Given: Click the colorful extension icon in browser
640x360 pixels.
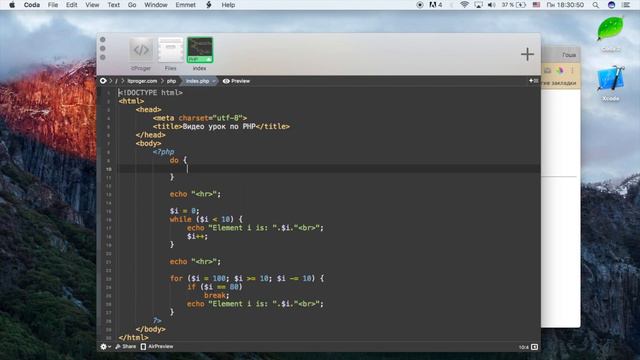Looking at the screenshot, I should [x=560, y=71].
